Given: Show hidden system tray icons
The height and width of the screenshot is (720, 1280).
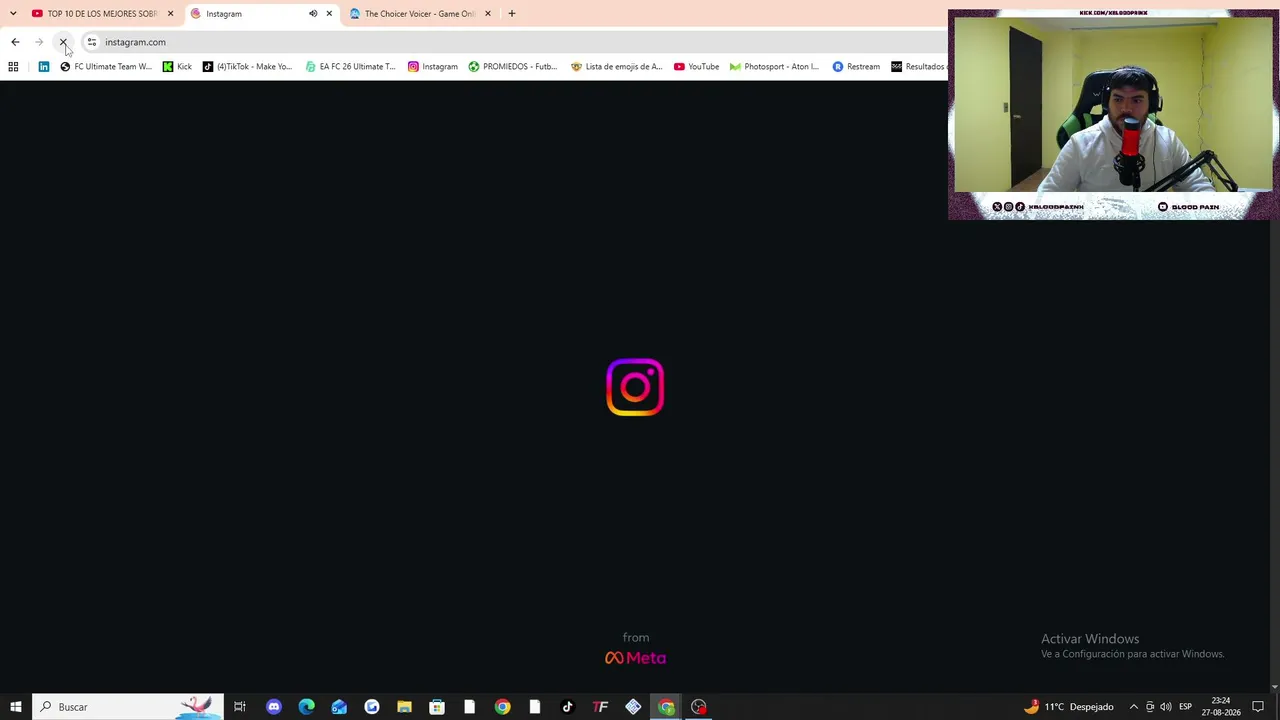Looking at the screenshot, I should pos(1133,707).
